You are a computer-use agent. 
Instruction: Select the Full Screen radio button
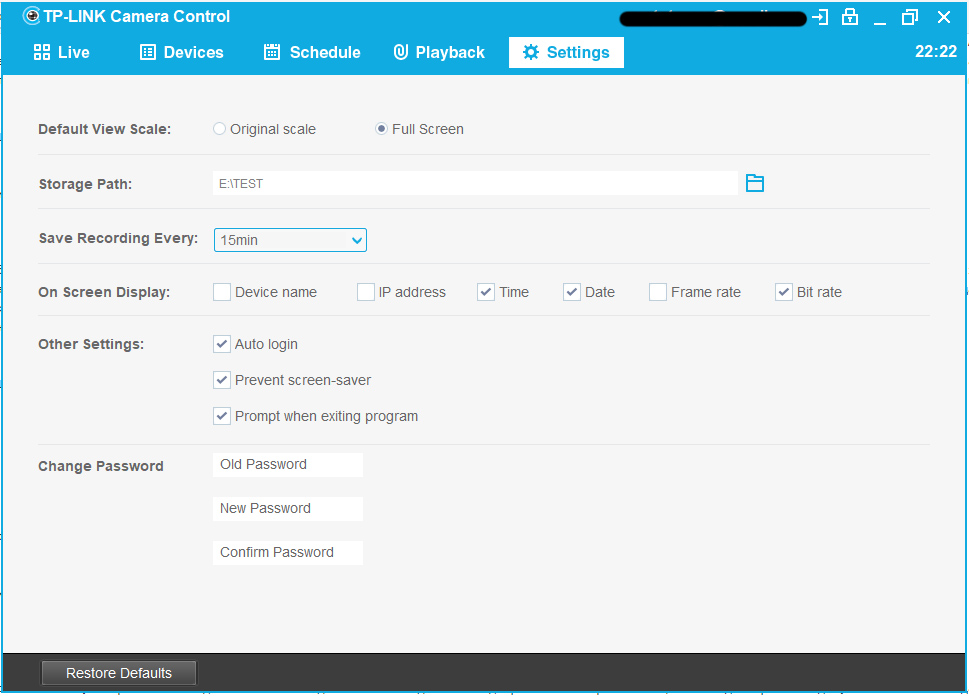point(382,129)
